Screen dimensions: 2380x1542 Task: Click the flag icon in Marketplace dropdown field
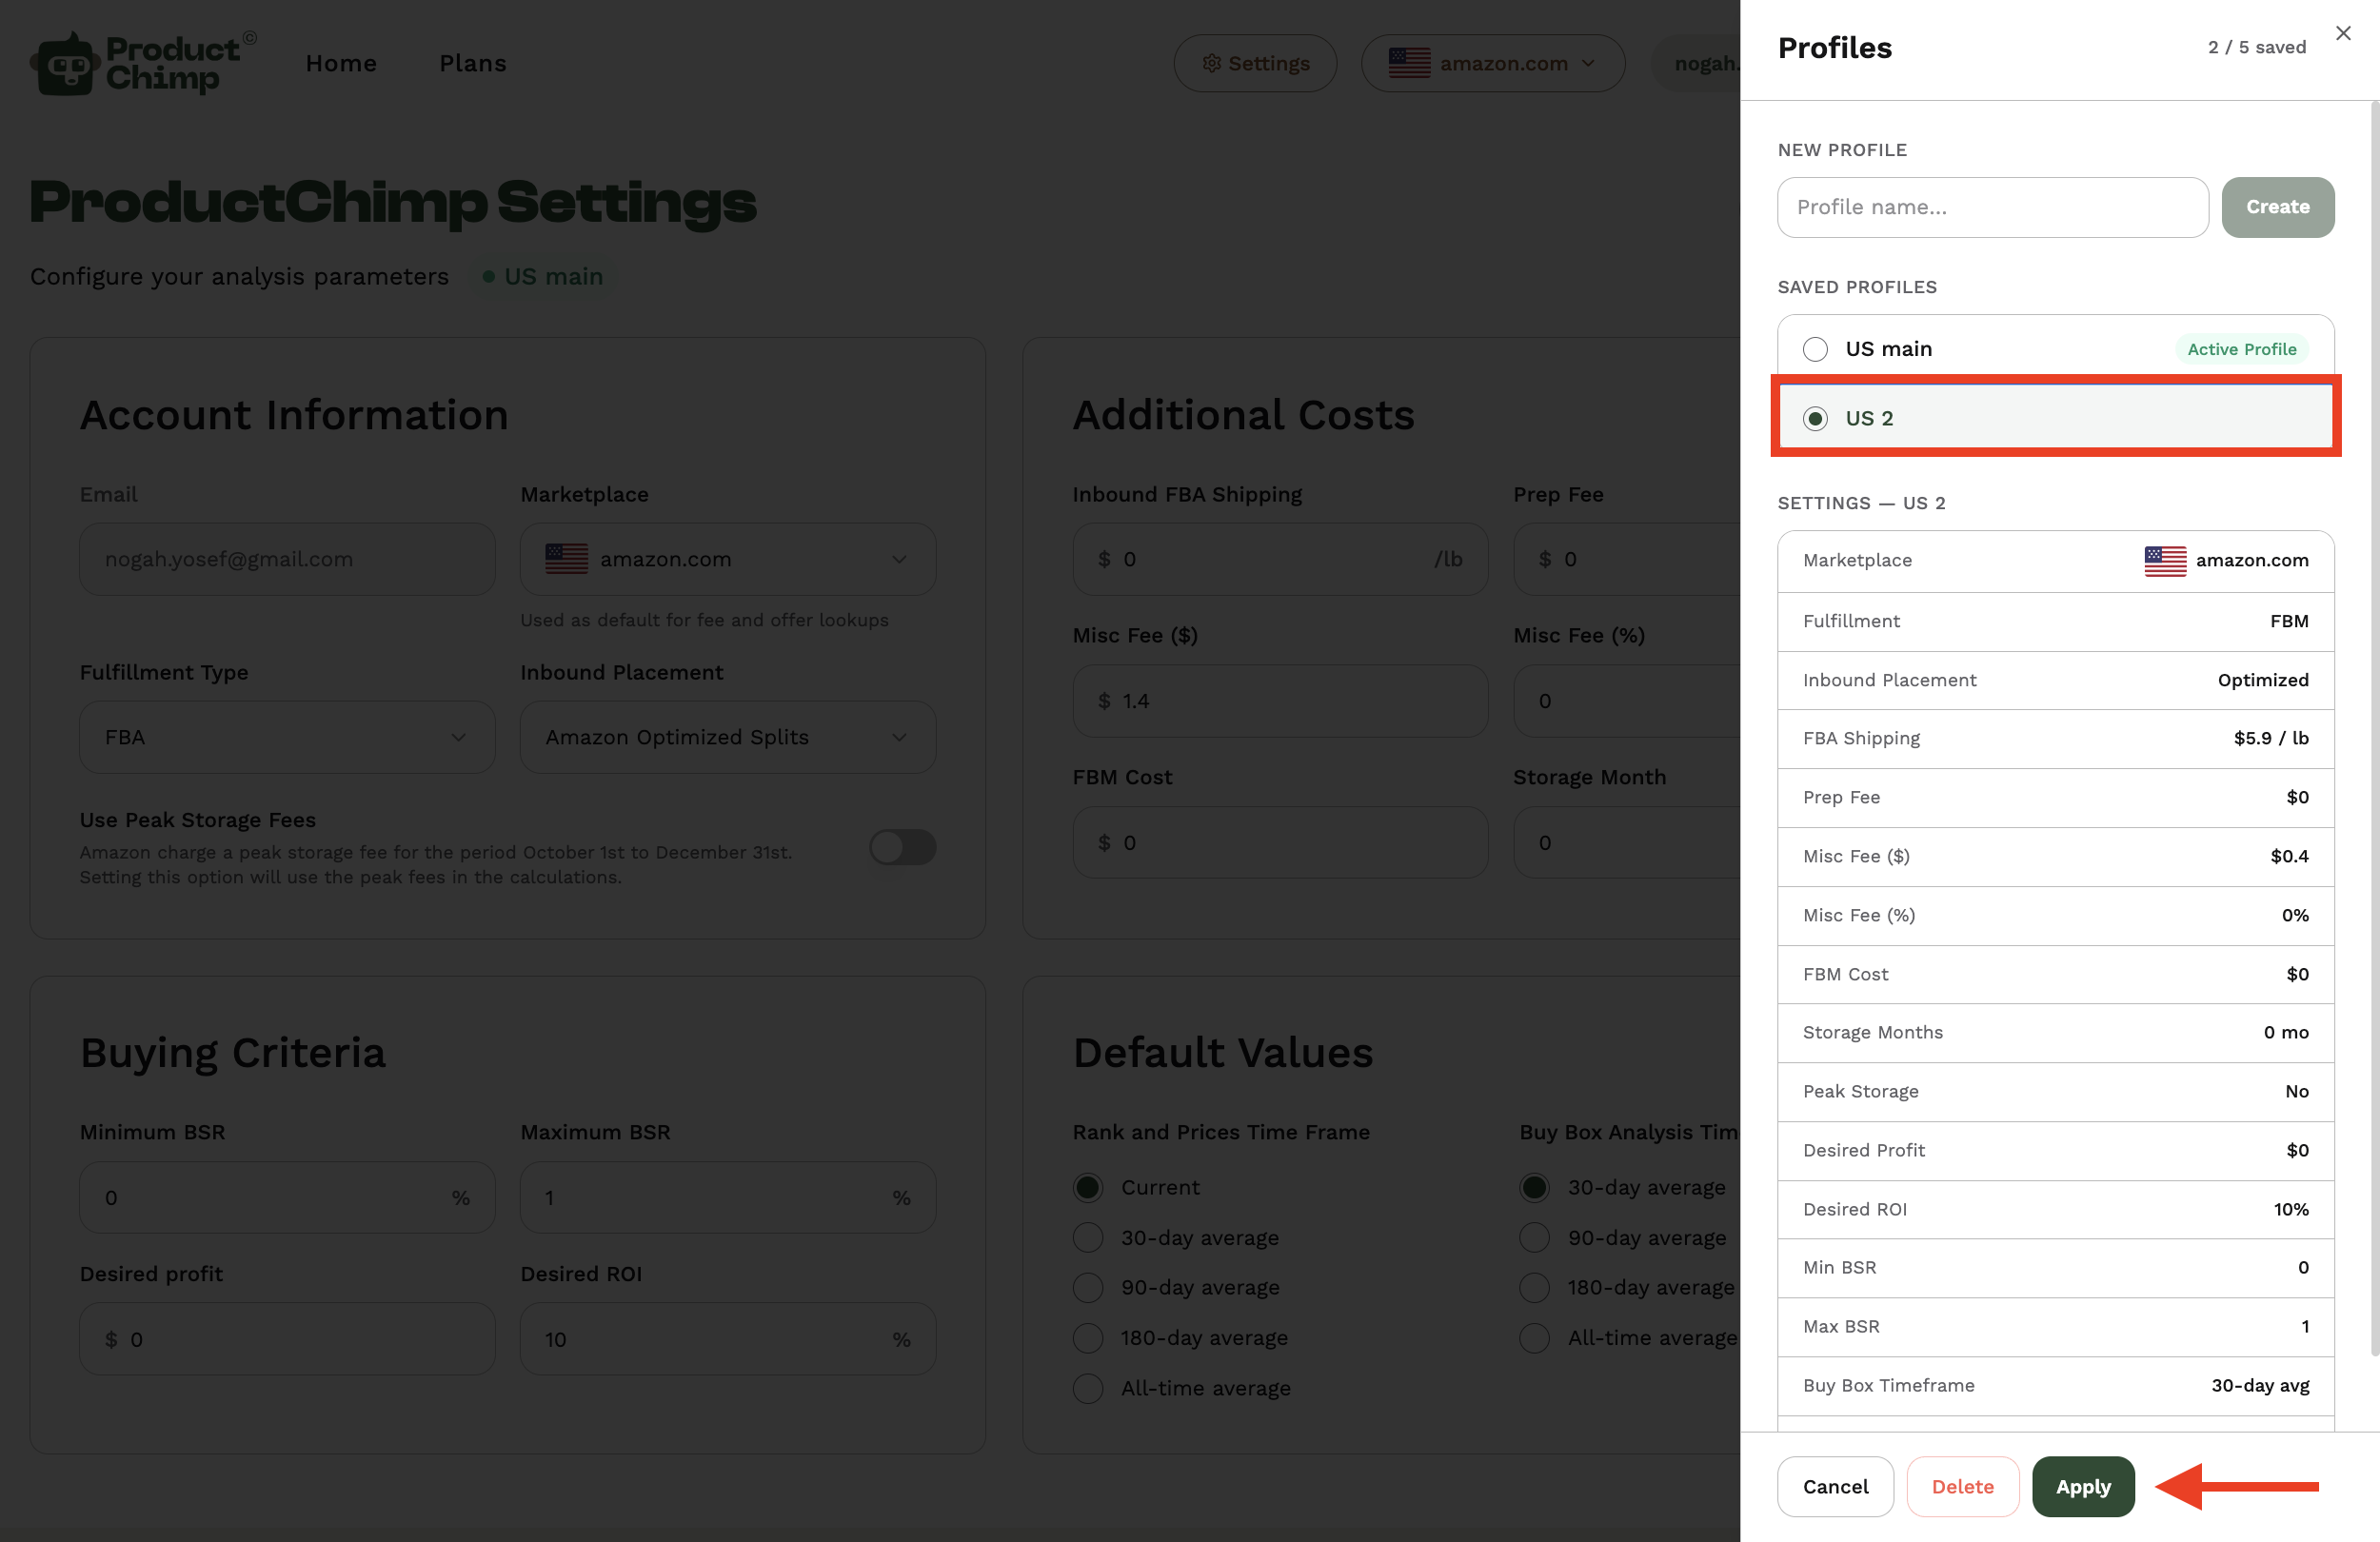click(x=566, y=559)
